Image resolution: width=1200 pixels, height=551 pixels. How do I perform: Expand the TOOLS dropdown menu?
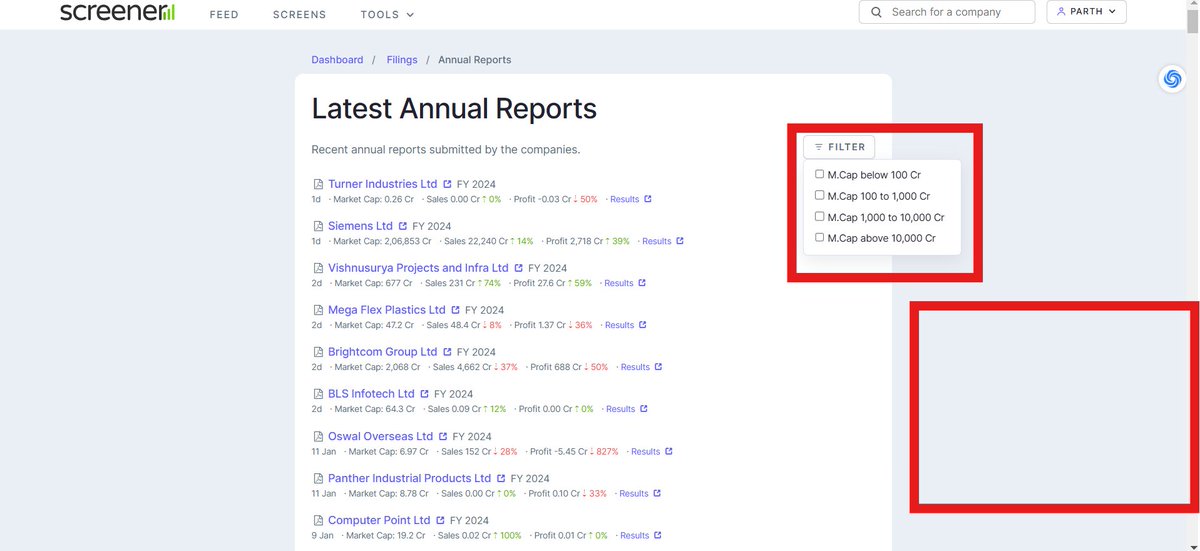point(387,15)
